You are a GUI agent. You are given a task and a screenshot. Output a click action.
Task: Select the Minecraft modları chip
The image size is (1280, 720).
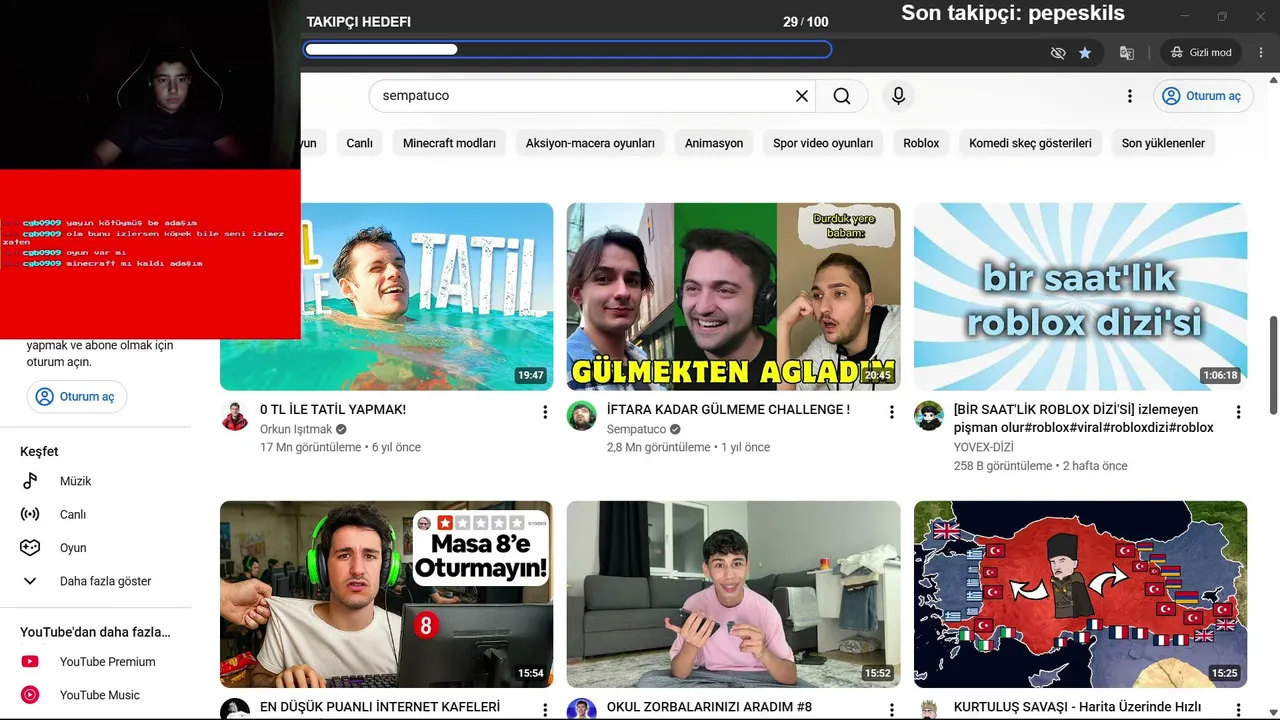click(x=449, y=143)
